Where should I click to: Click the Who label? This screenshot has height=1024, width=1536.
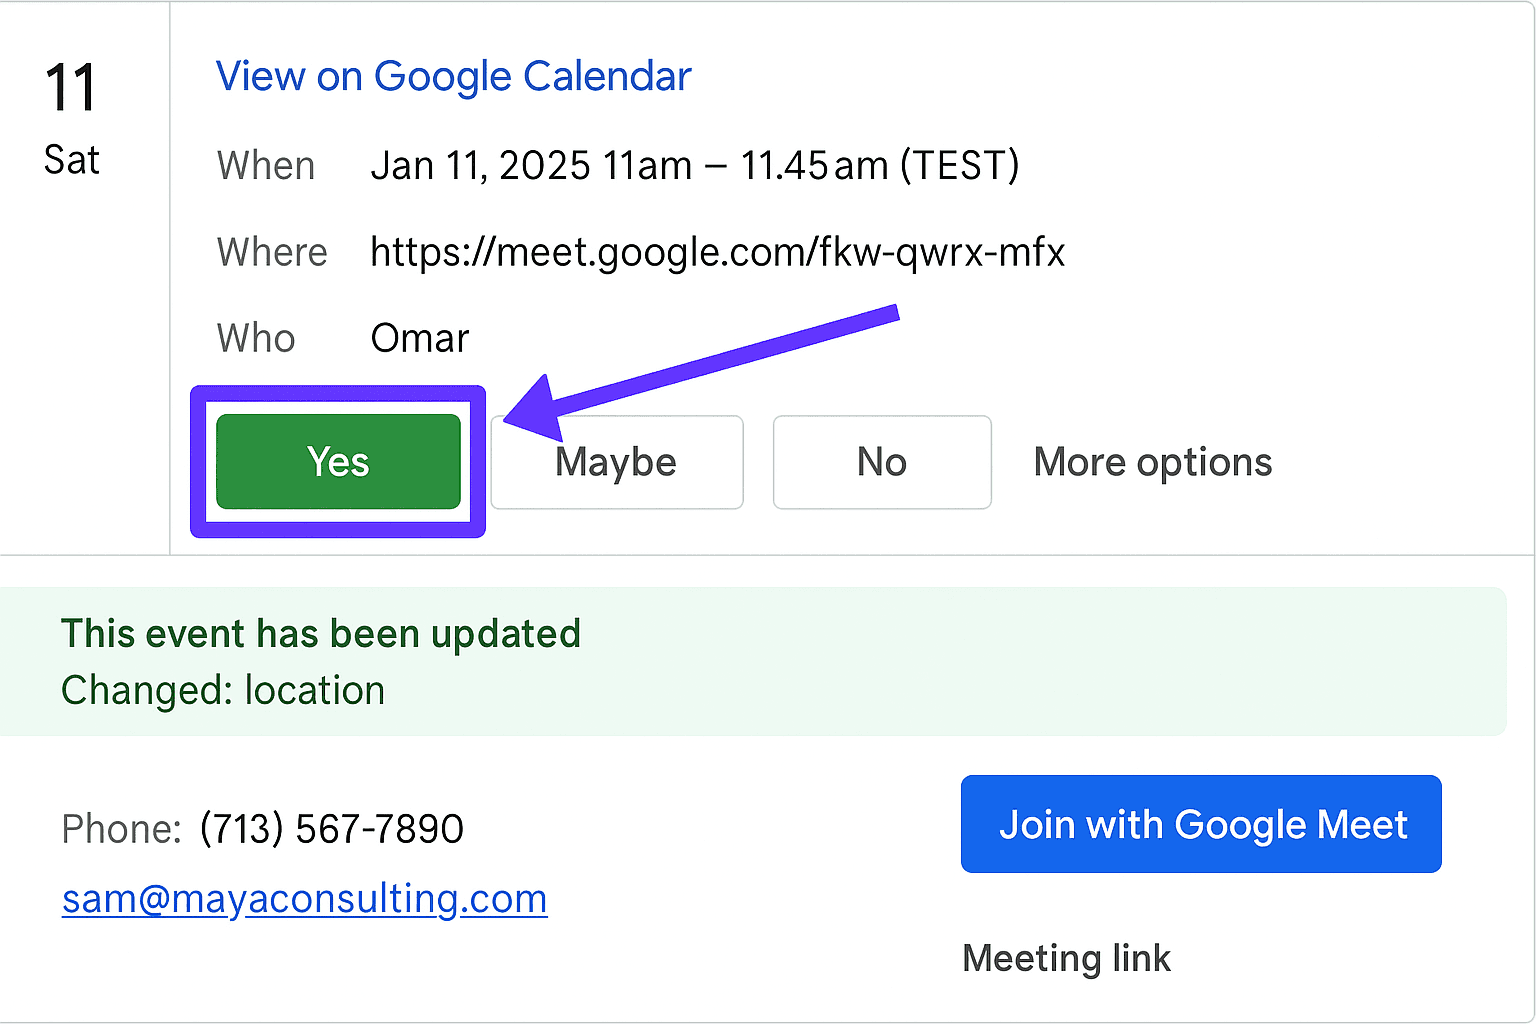(x=256, y=339)
